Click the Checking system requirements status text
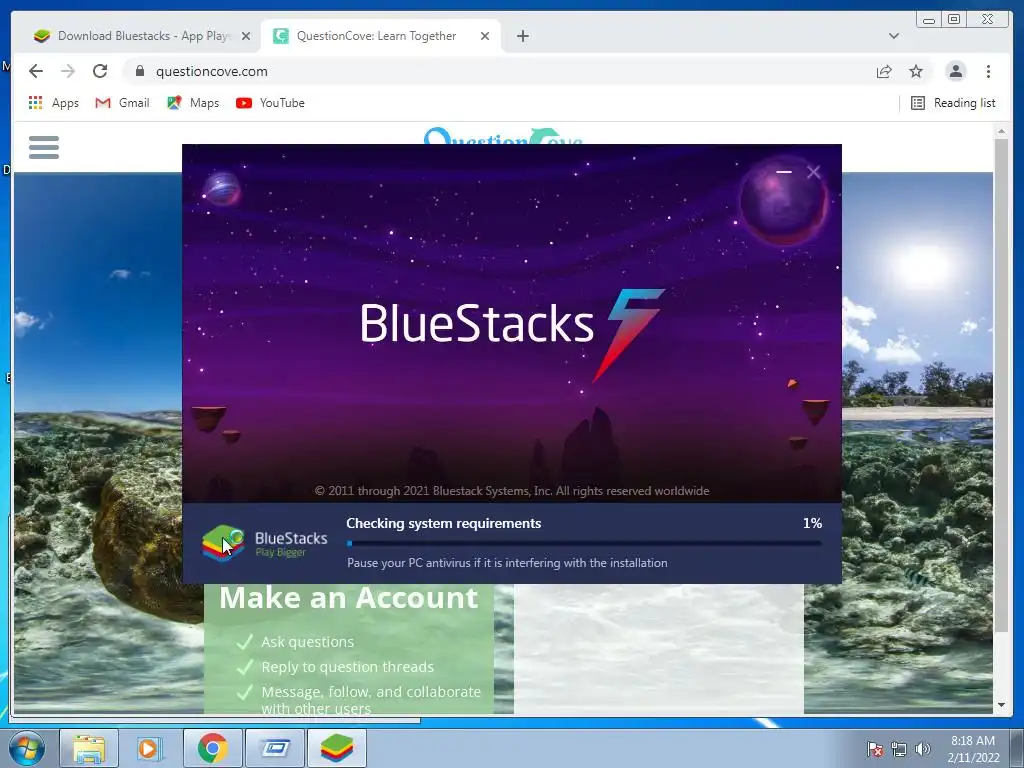 pyautogui.click(x=443, y=523)
